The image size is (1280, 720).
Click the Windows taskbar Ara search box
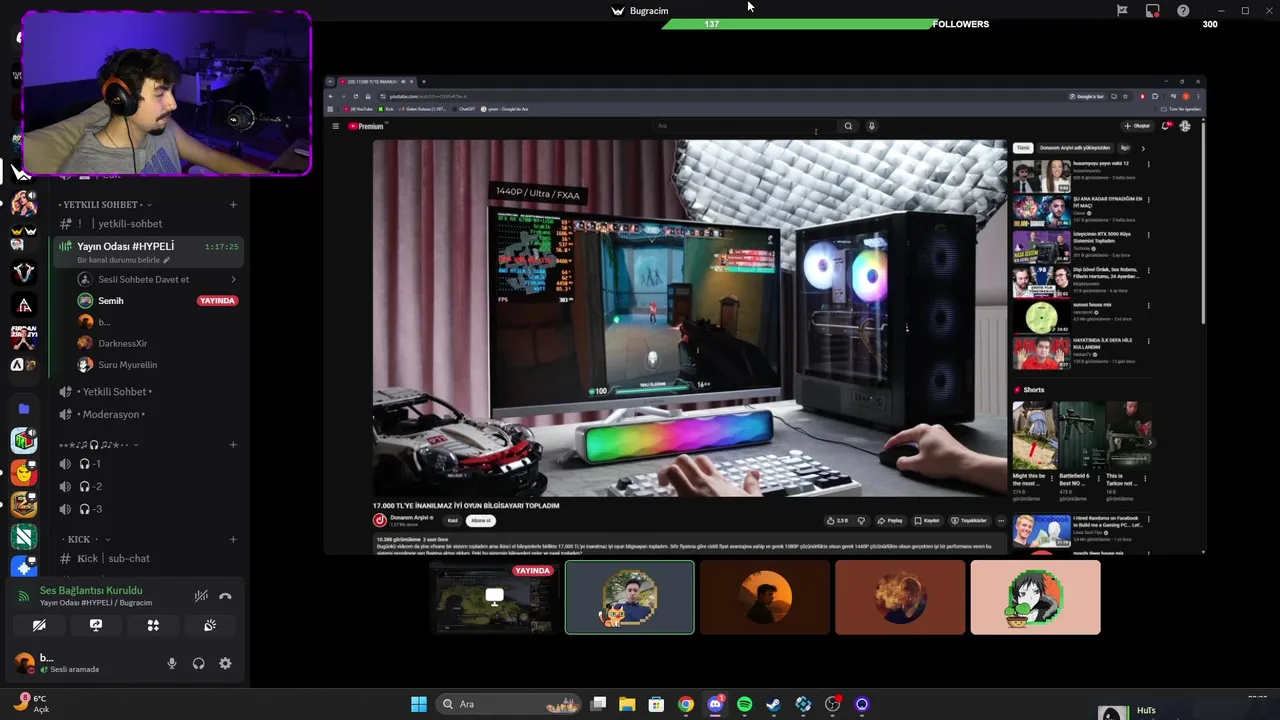[x=507, y=704]
